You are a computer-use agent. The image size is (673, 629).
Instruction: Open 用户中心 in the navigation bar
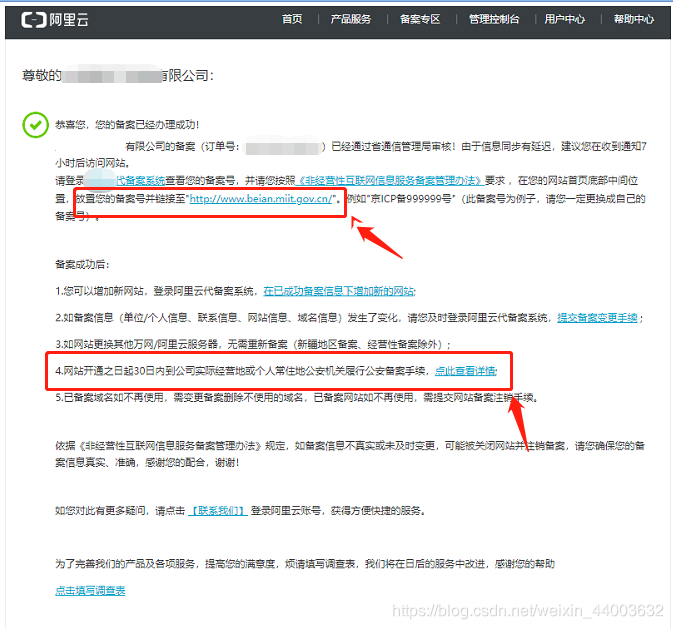[564, 19]
